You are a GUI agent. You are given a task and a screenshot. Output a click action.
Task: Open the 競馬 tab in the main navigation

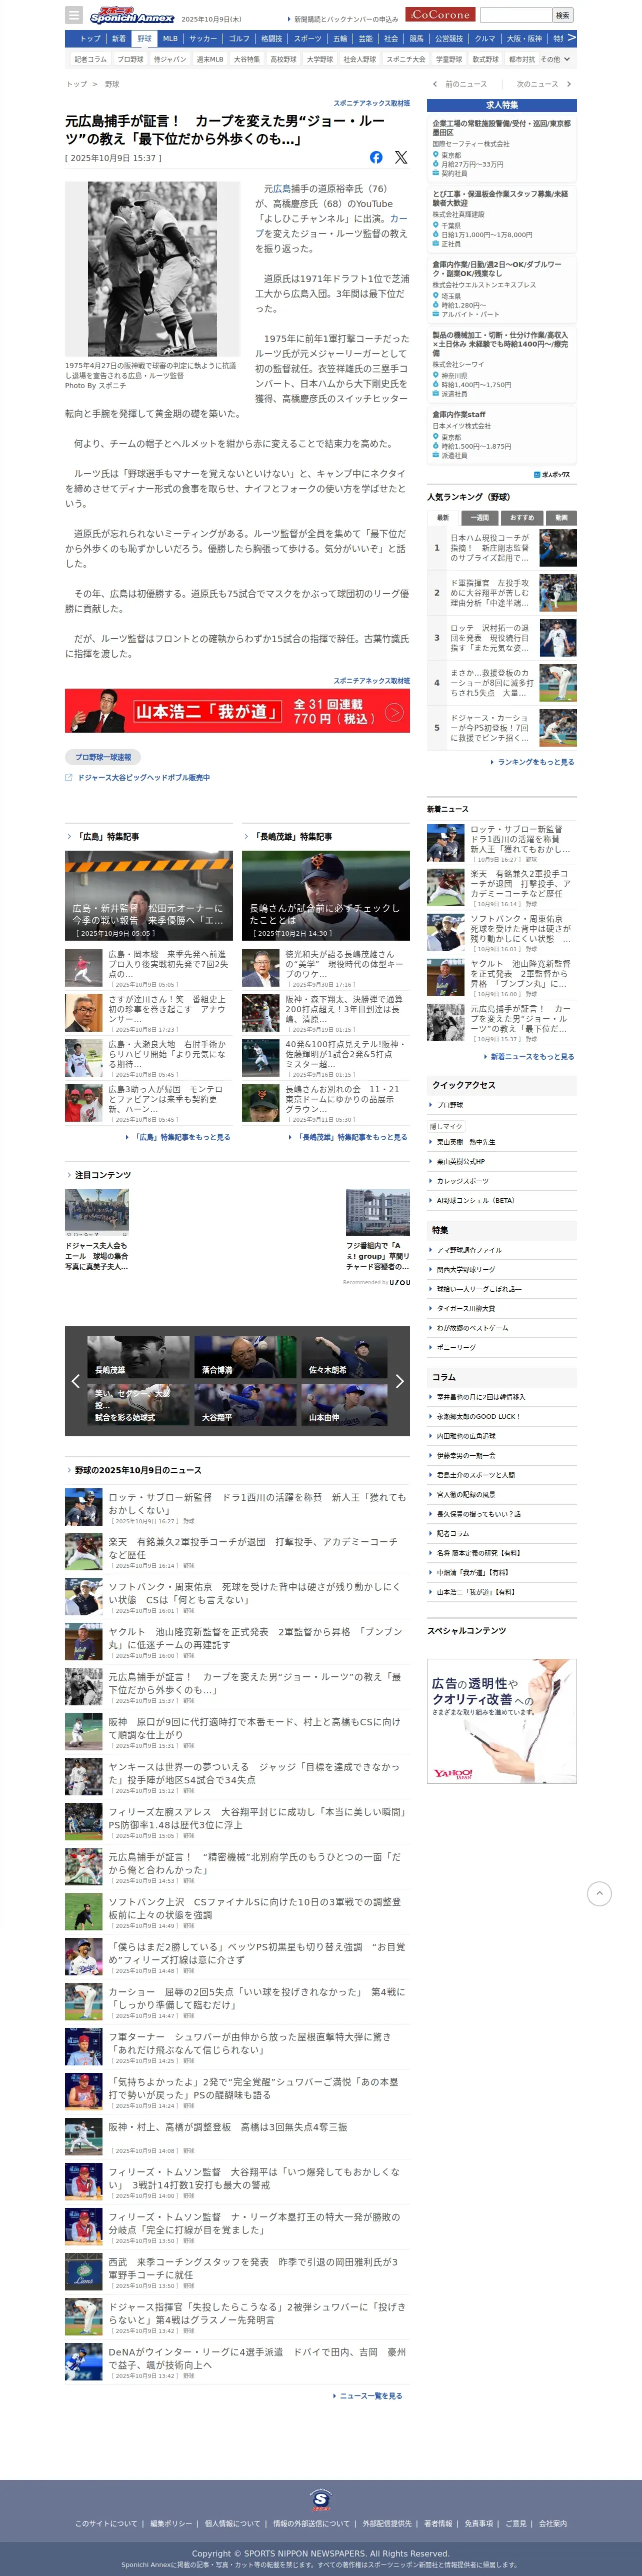(x=416, y=39)
